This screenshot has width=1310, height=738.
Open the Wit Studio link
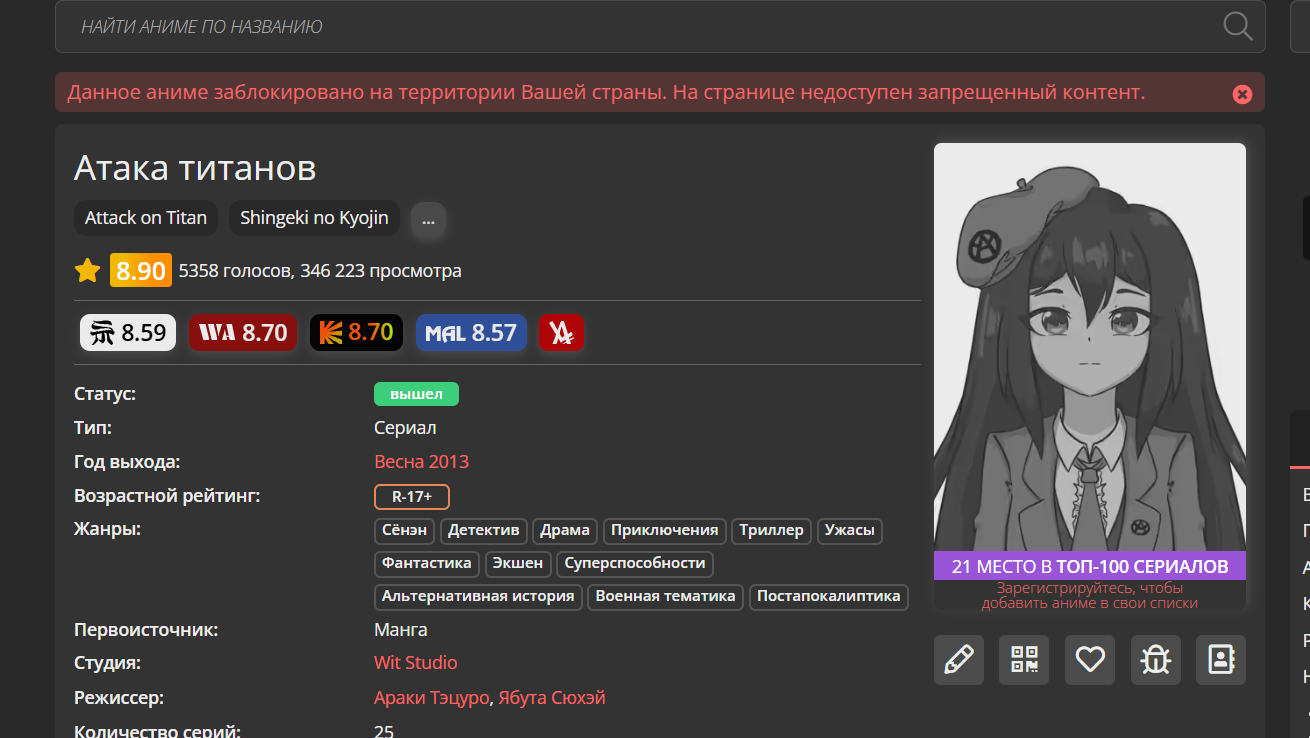[x=416, y=663]
